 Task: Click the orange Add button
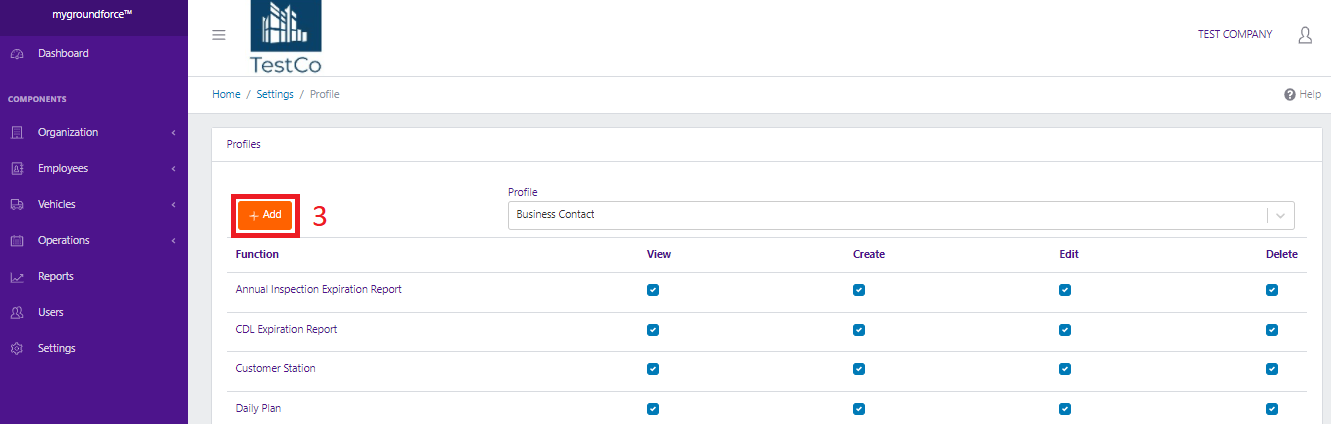[x=265, y=215]
